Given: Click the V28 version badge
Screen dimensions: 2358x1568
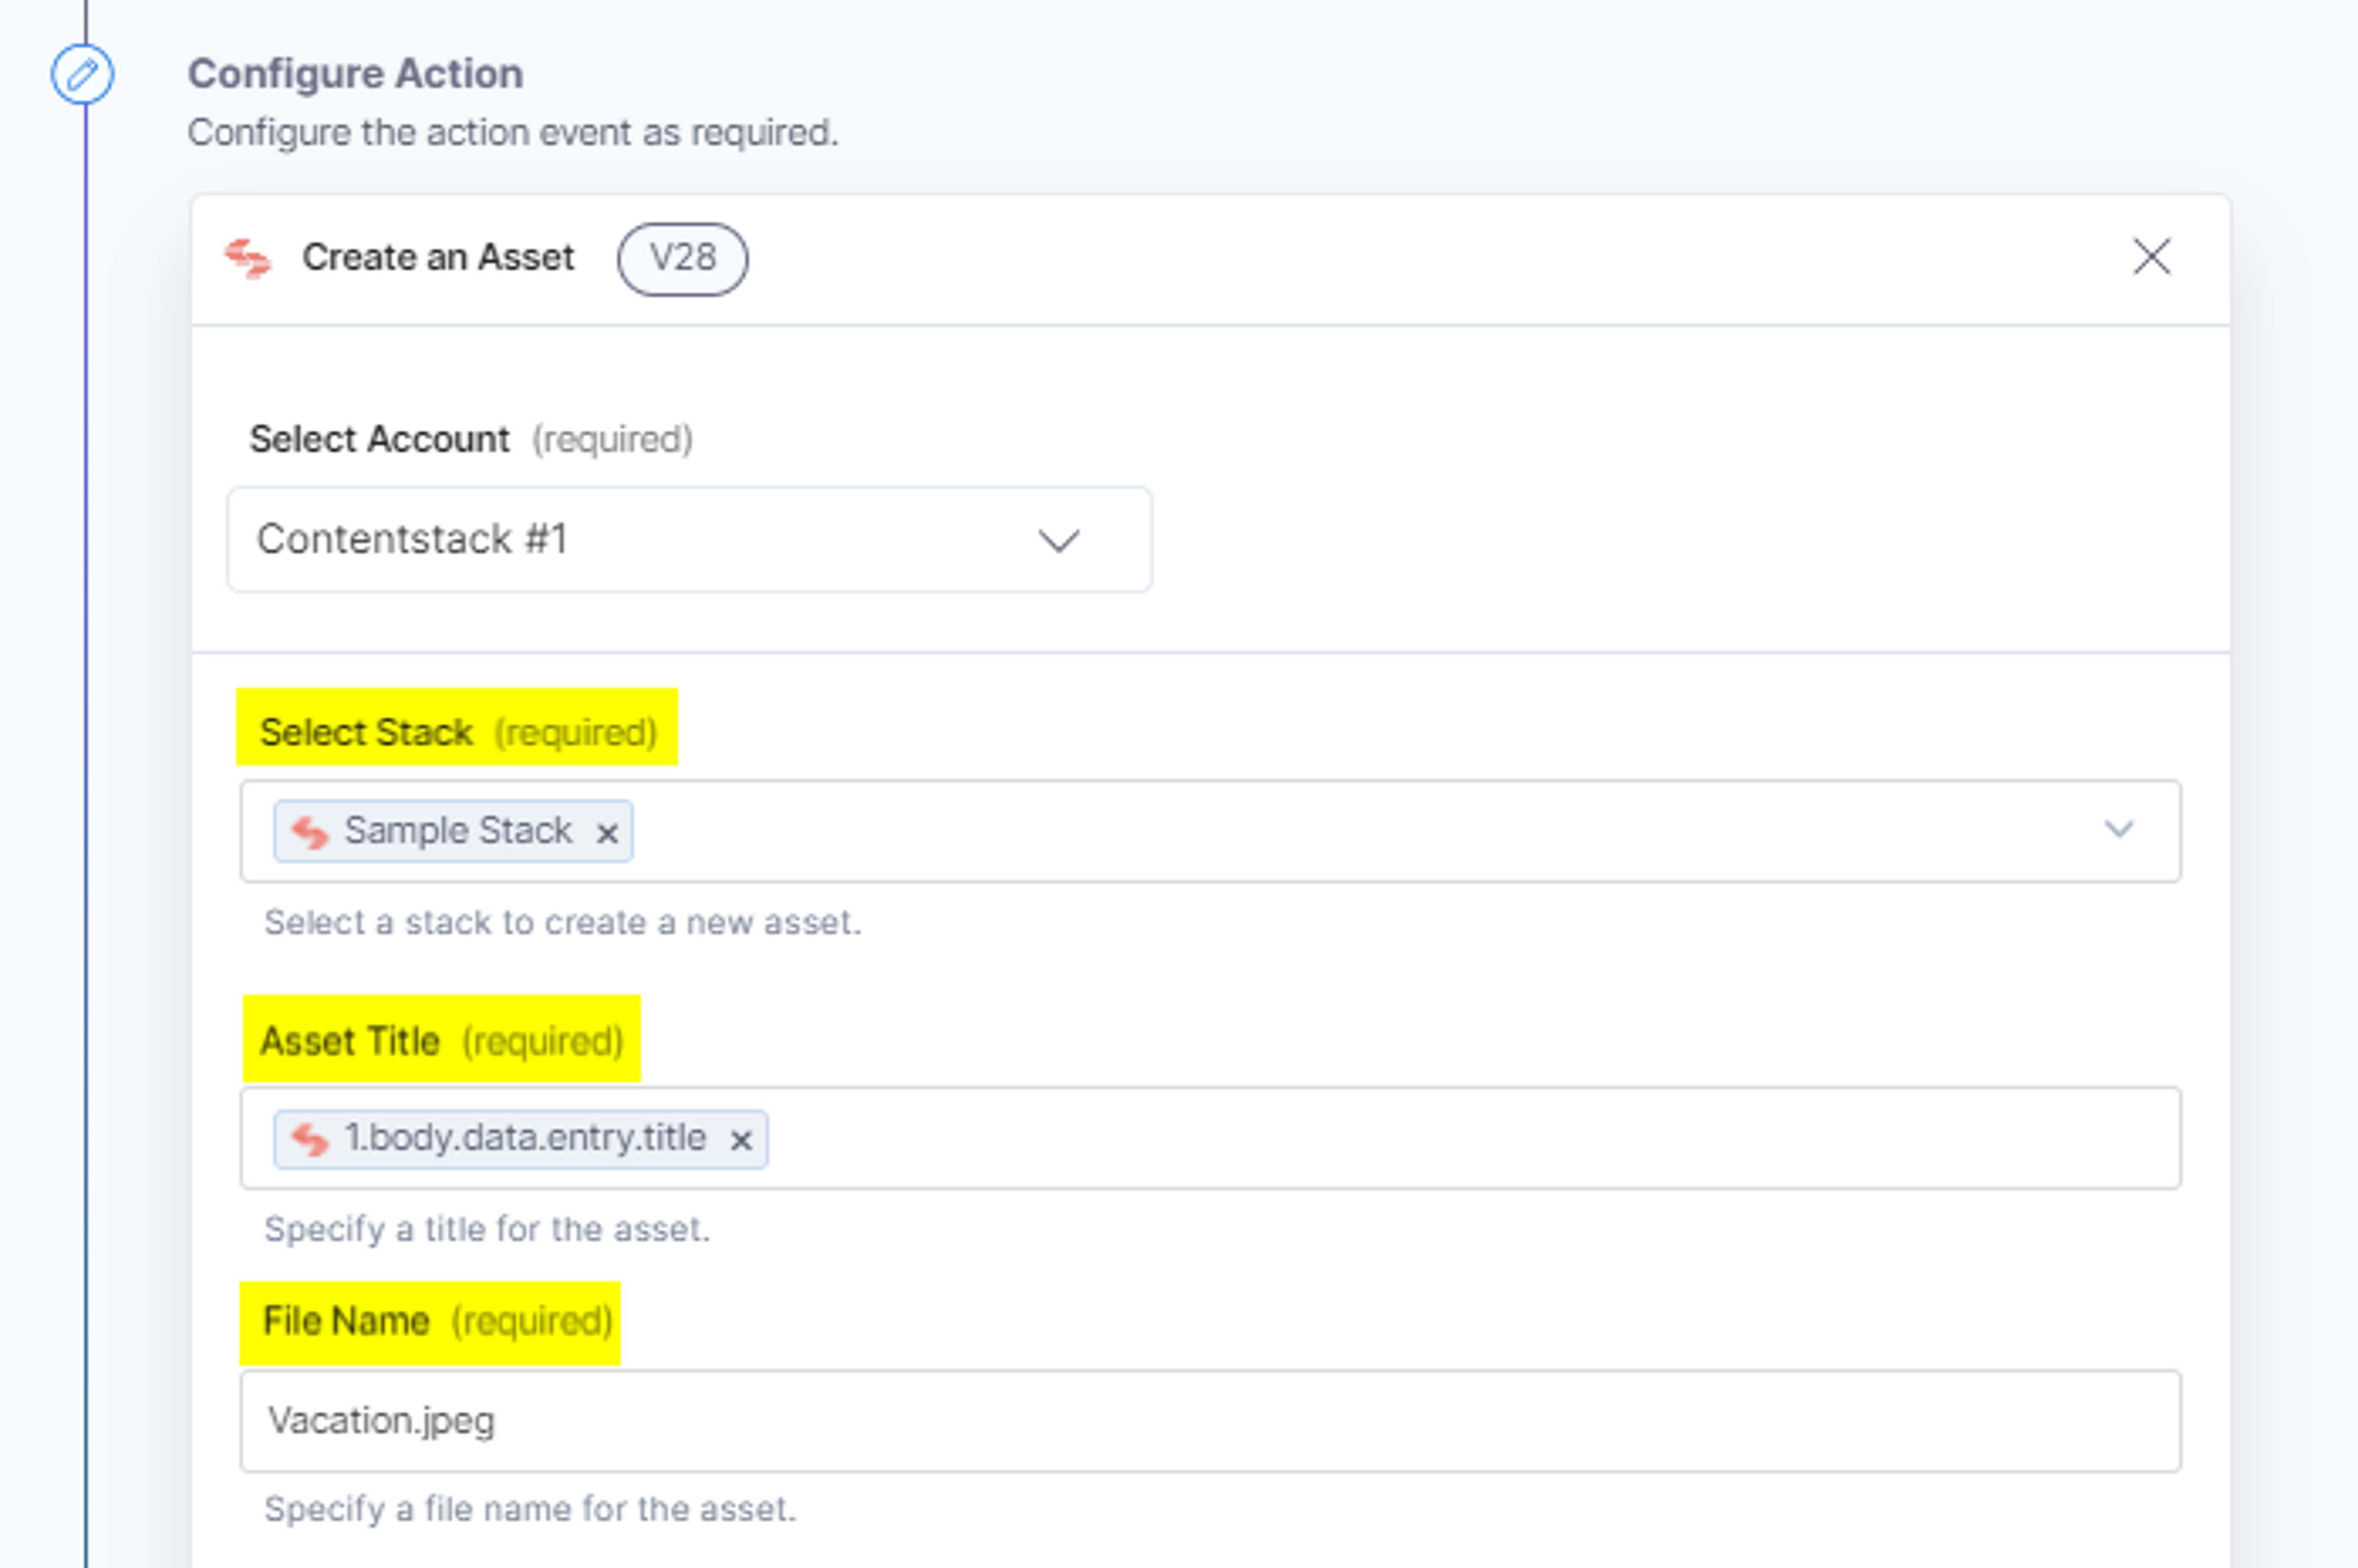Looking at the screenshot, I should pos(682,258).
